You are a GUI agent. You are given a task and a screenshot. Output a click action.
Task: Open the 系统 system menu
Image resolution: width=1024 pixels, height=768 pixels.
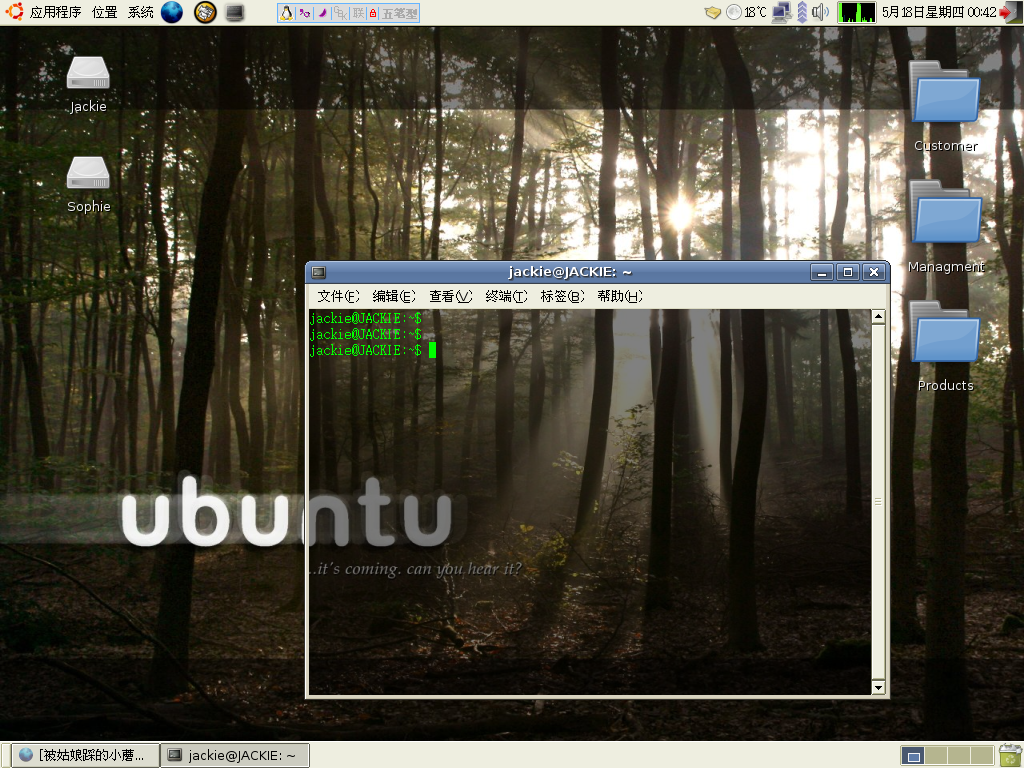[x=140, y=12]
